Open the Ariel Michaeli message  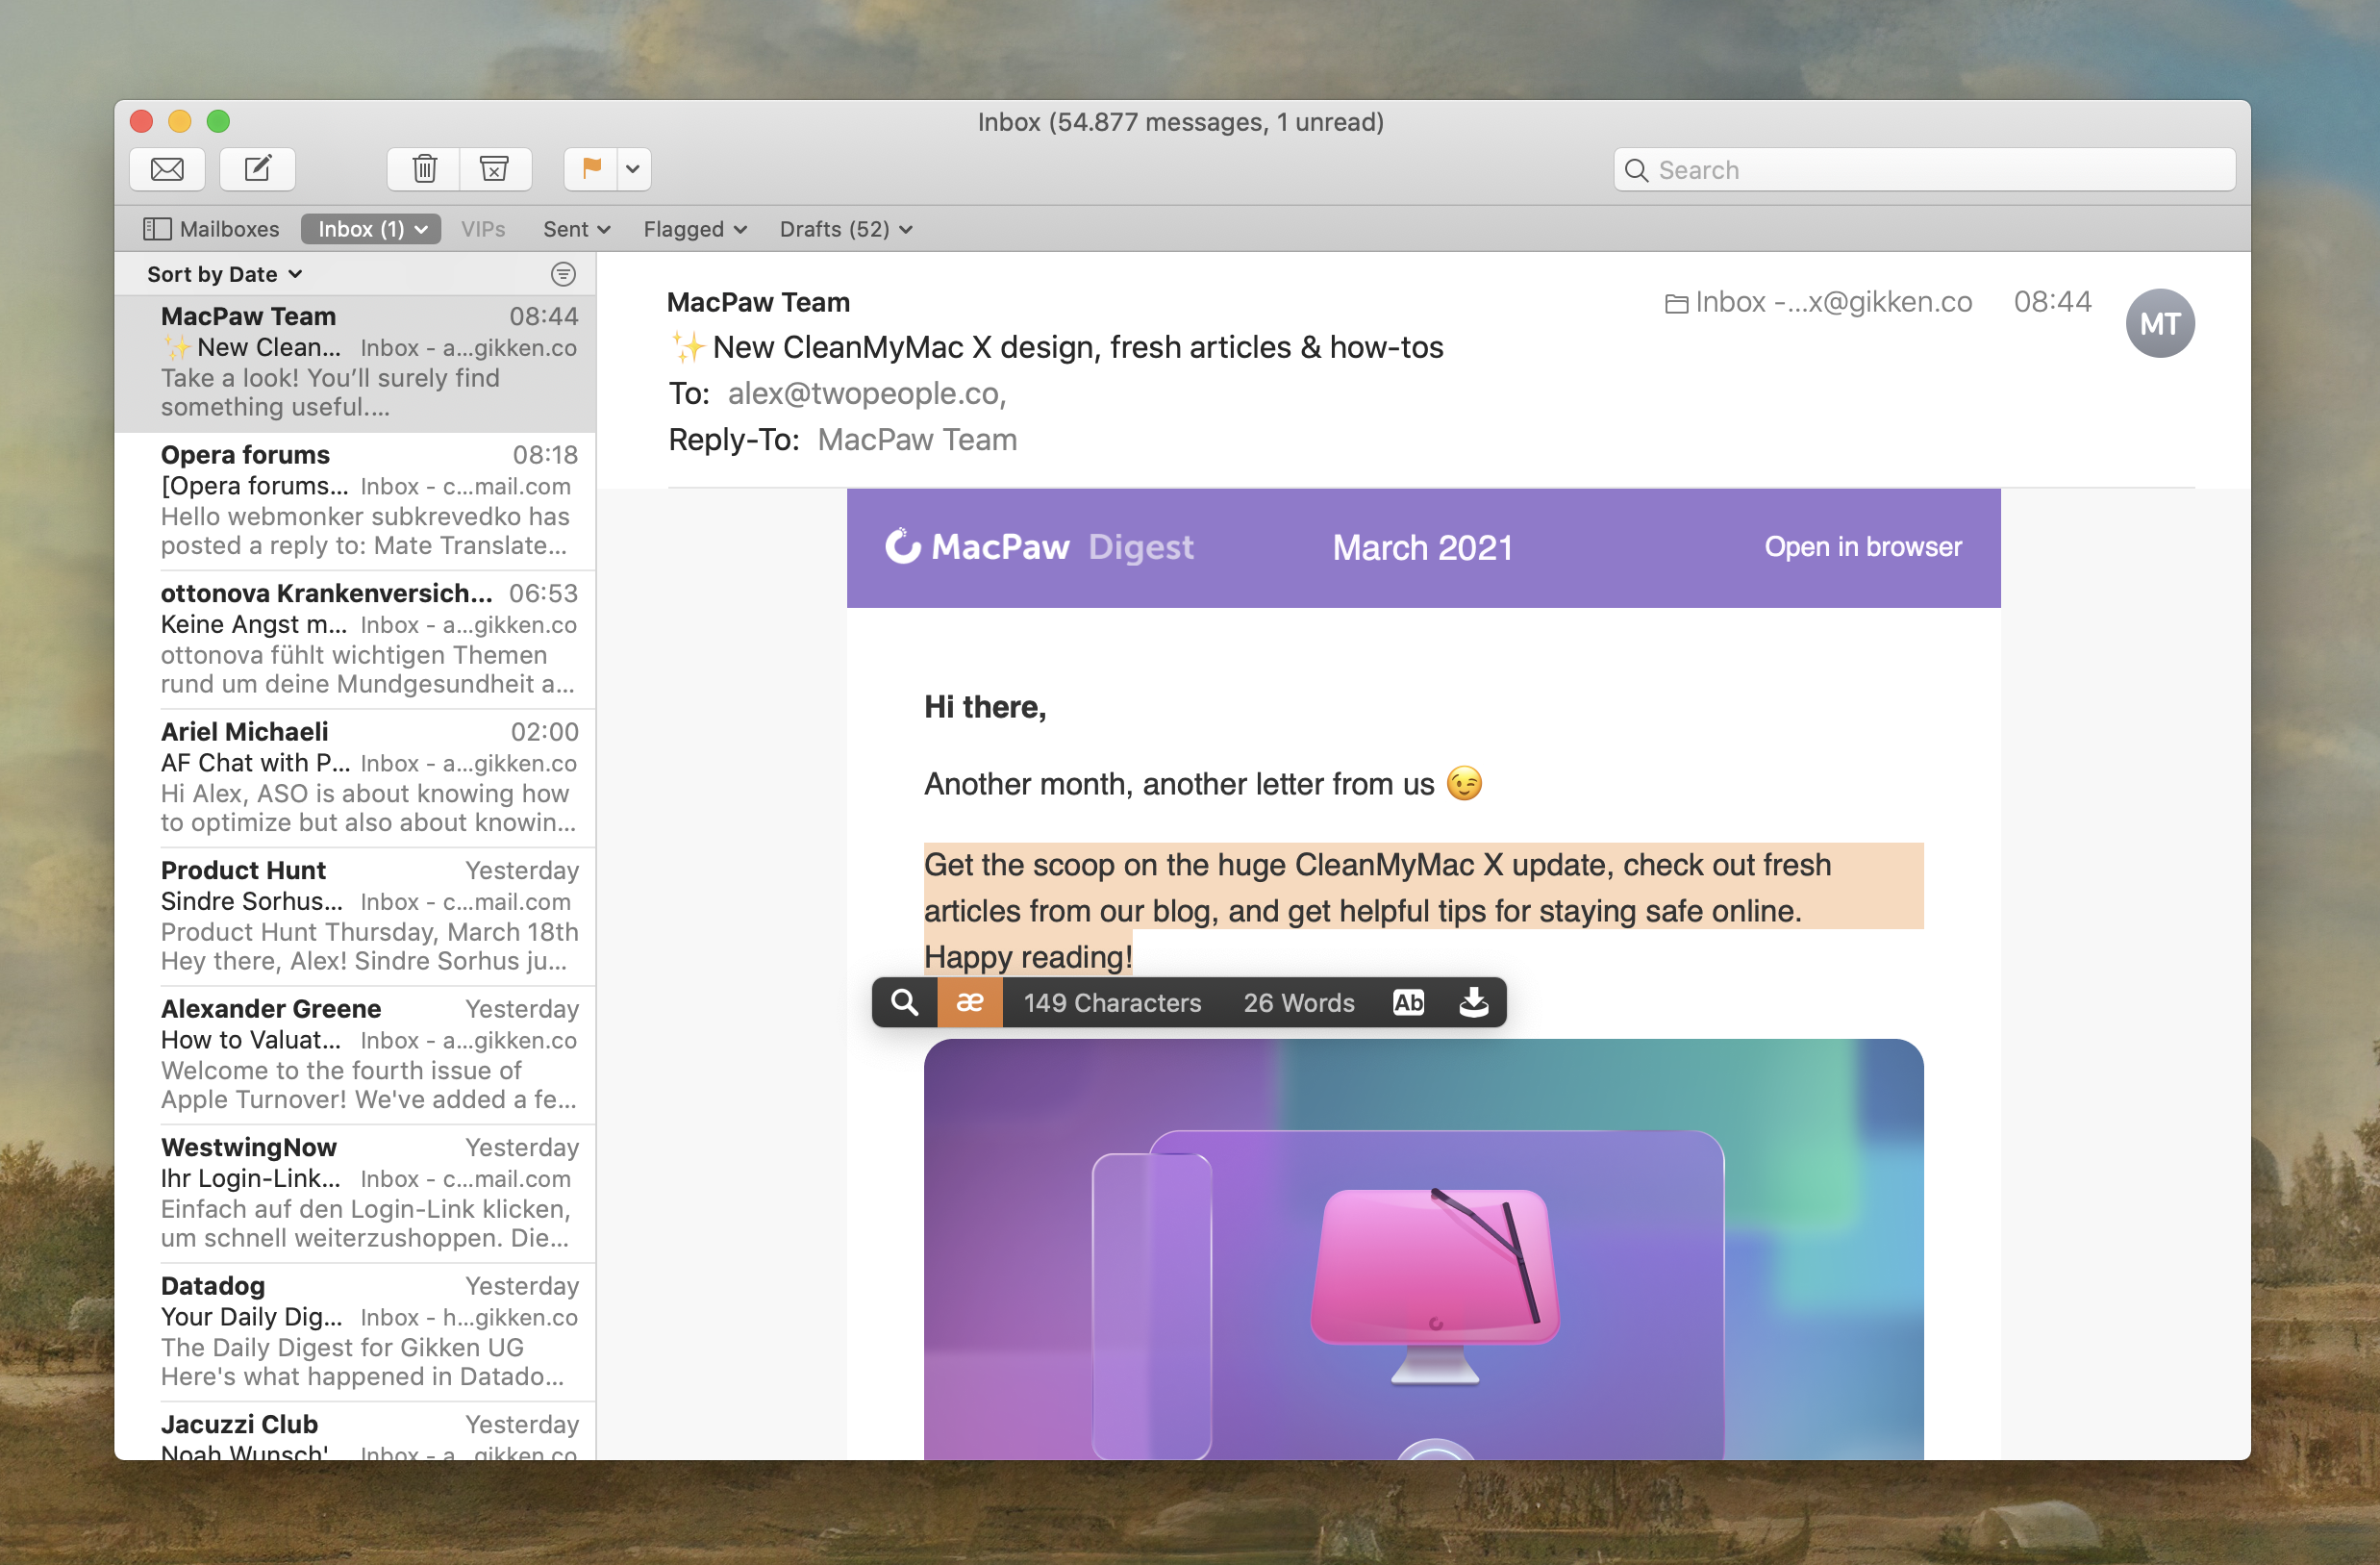356,778
